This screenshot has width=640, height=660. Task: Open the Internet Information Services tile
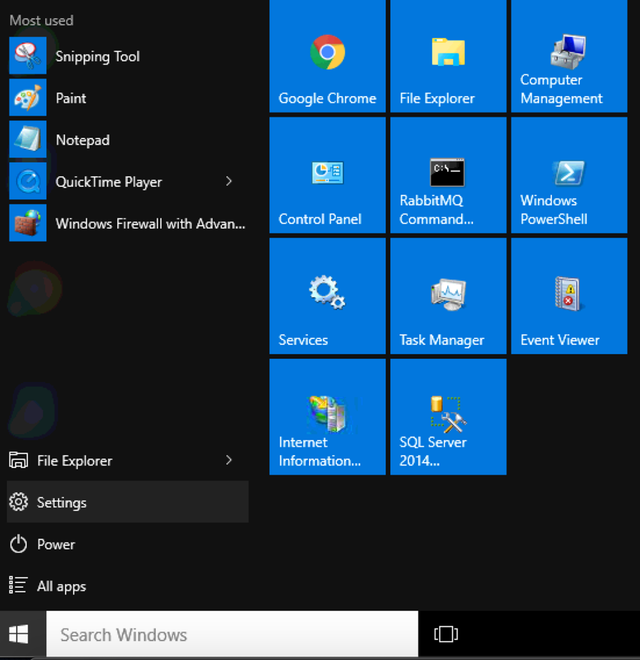click(x=327, y=417)
